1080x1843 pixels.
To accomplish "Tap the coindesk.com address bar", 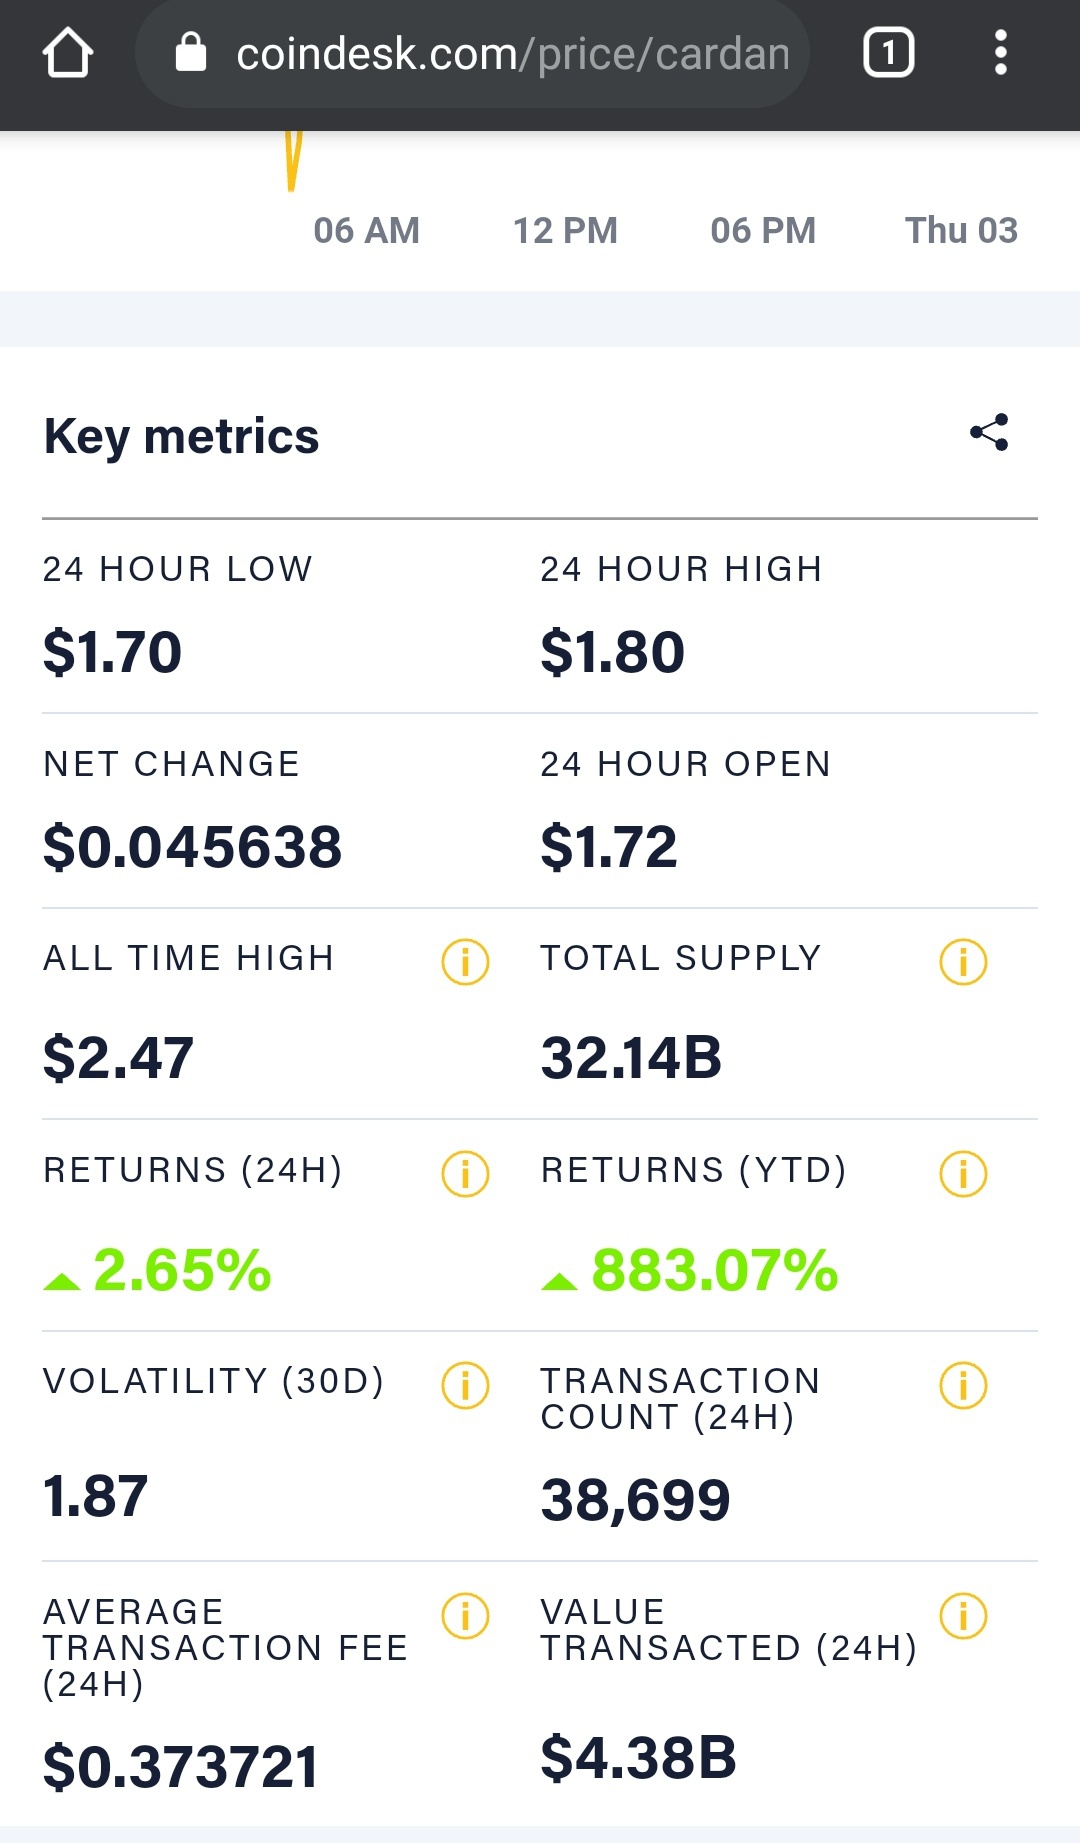I will [x=472, y=54].
